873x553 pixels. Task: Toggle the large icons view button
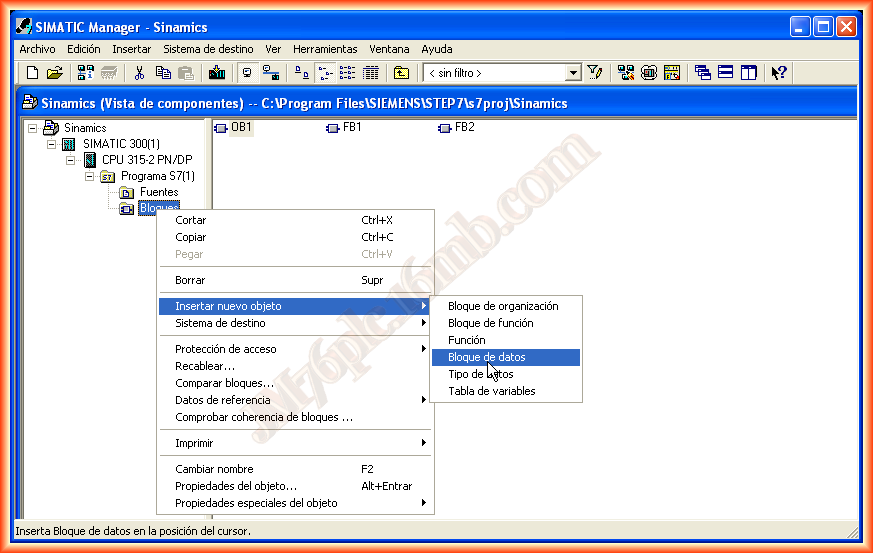[x=302, y=73]
